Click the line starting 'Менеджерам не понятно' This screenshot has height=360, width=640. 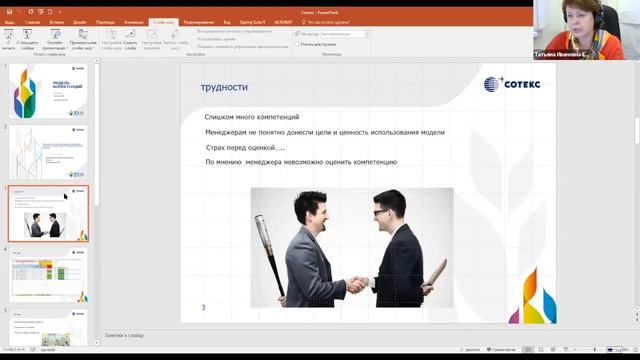point(325,132)
